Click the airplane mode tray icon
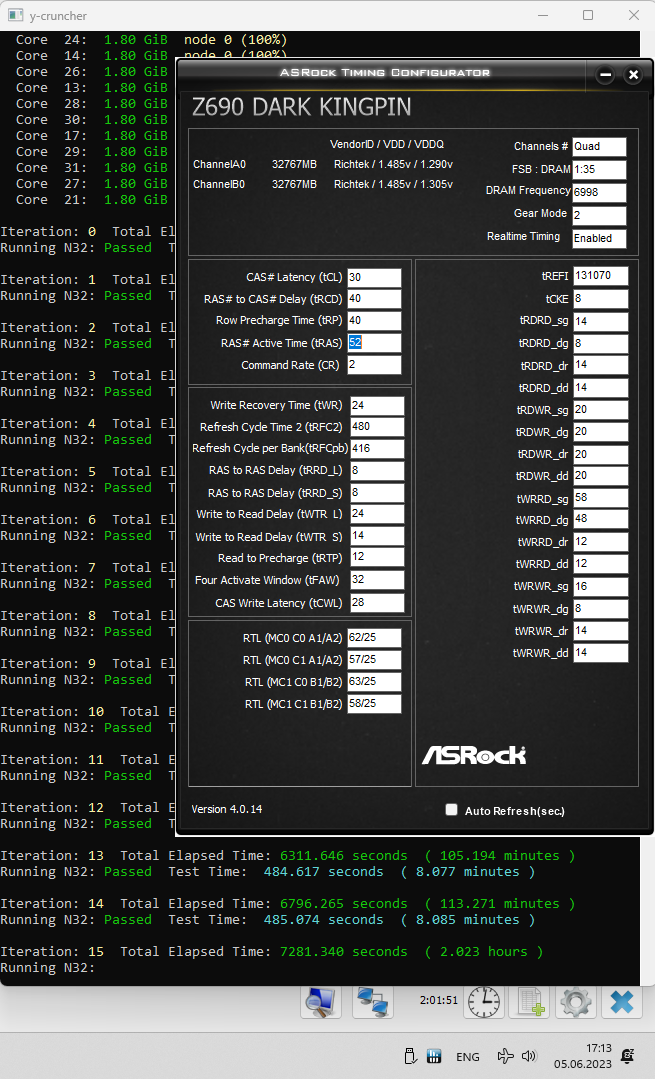This screenshot has height=1079, width=655. click(x=505, y=1056)
